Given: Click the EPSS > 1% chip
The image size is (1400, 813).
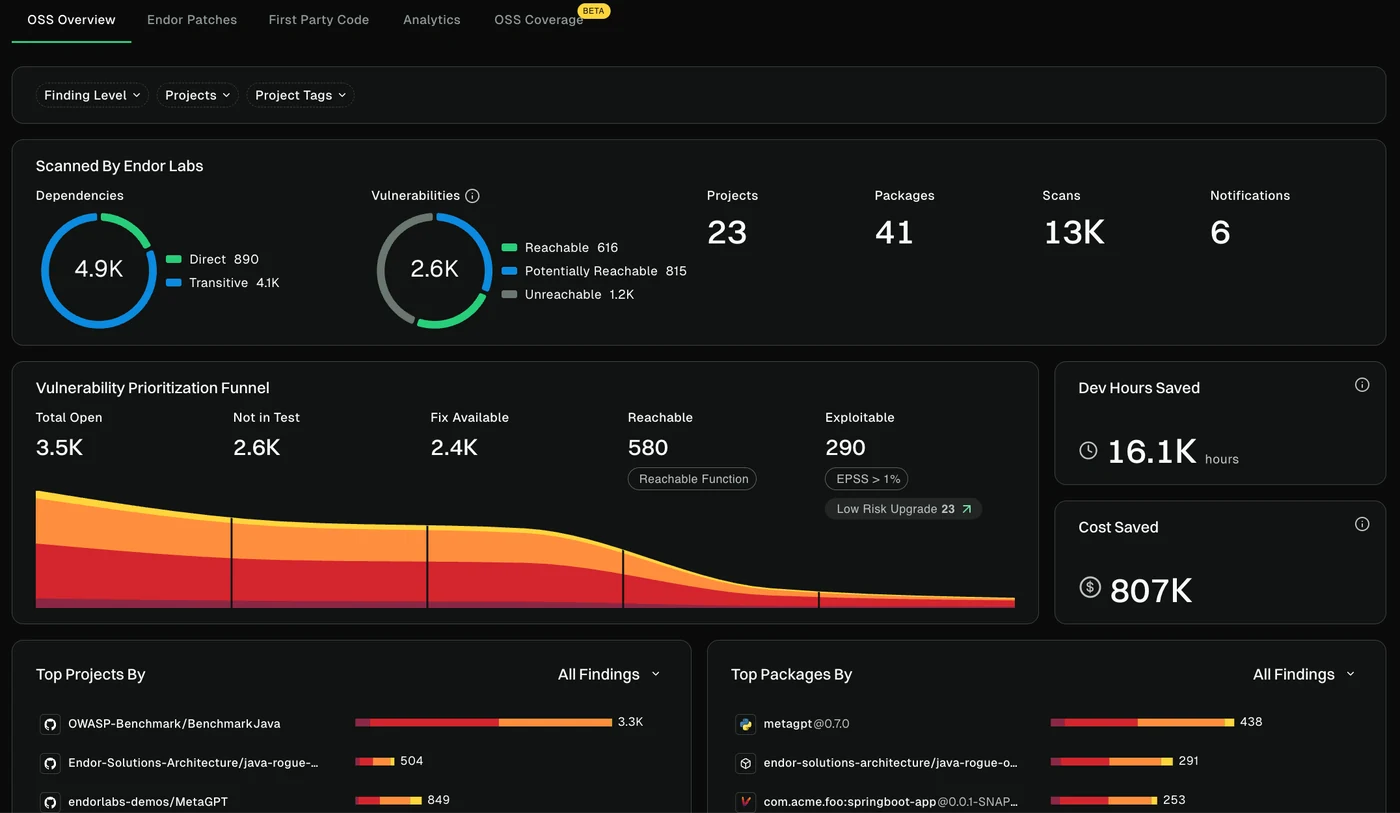Looking at the screenshot, I should click(x=867, y=479).
